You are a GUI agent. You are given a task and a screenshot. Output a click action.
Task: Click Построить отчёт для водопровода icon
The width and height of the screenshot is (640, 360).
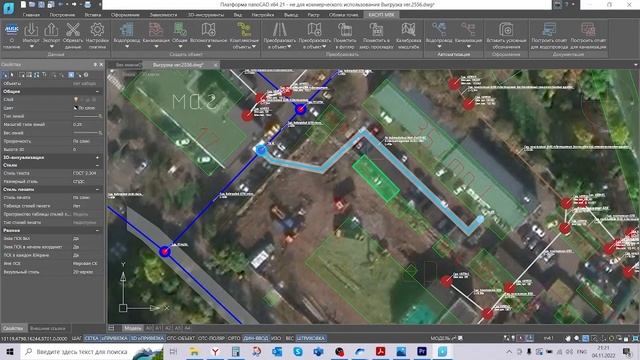pyautogui.click(x=549, y=30)
